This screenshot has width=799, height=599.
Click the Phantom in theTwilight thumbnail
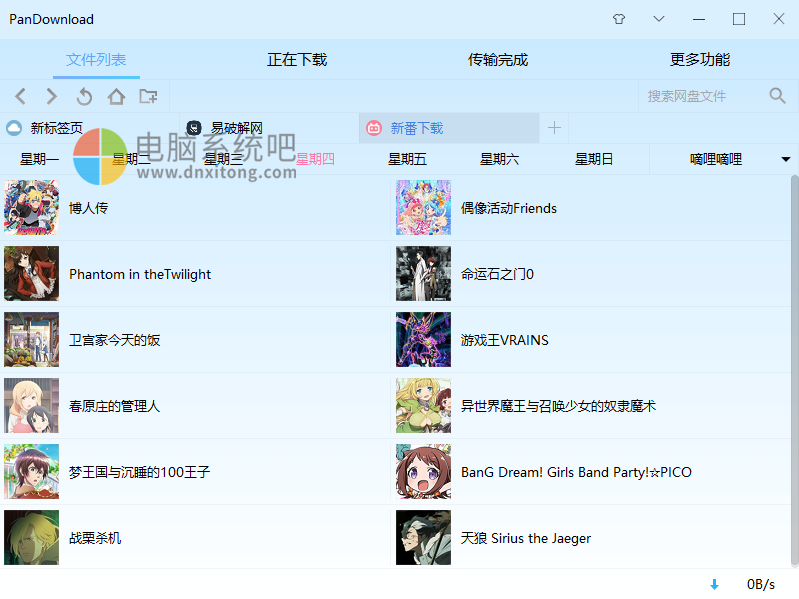click(x=32, y=274)
